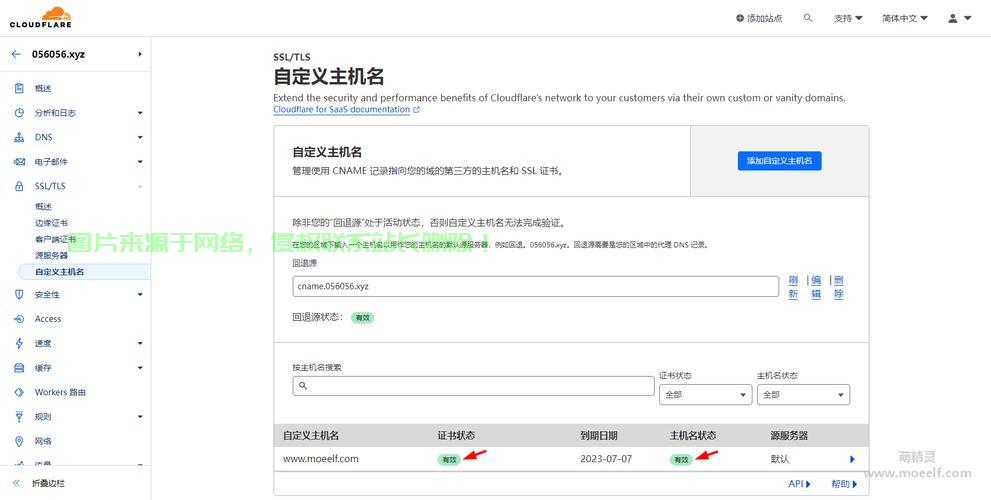Click the 概述 clipboard icon in sidebar
The image size is (991, 500).
[x=19, y=88]
